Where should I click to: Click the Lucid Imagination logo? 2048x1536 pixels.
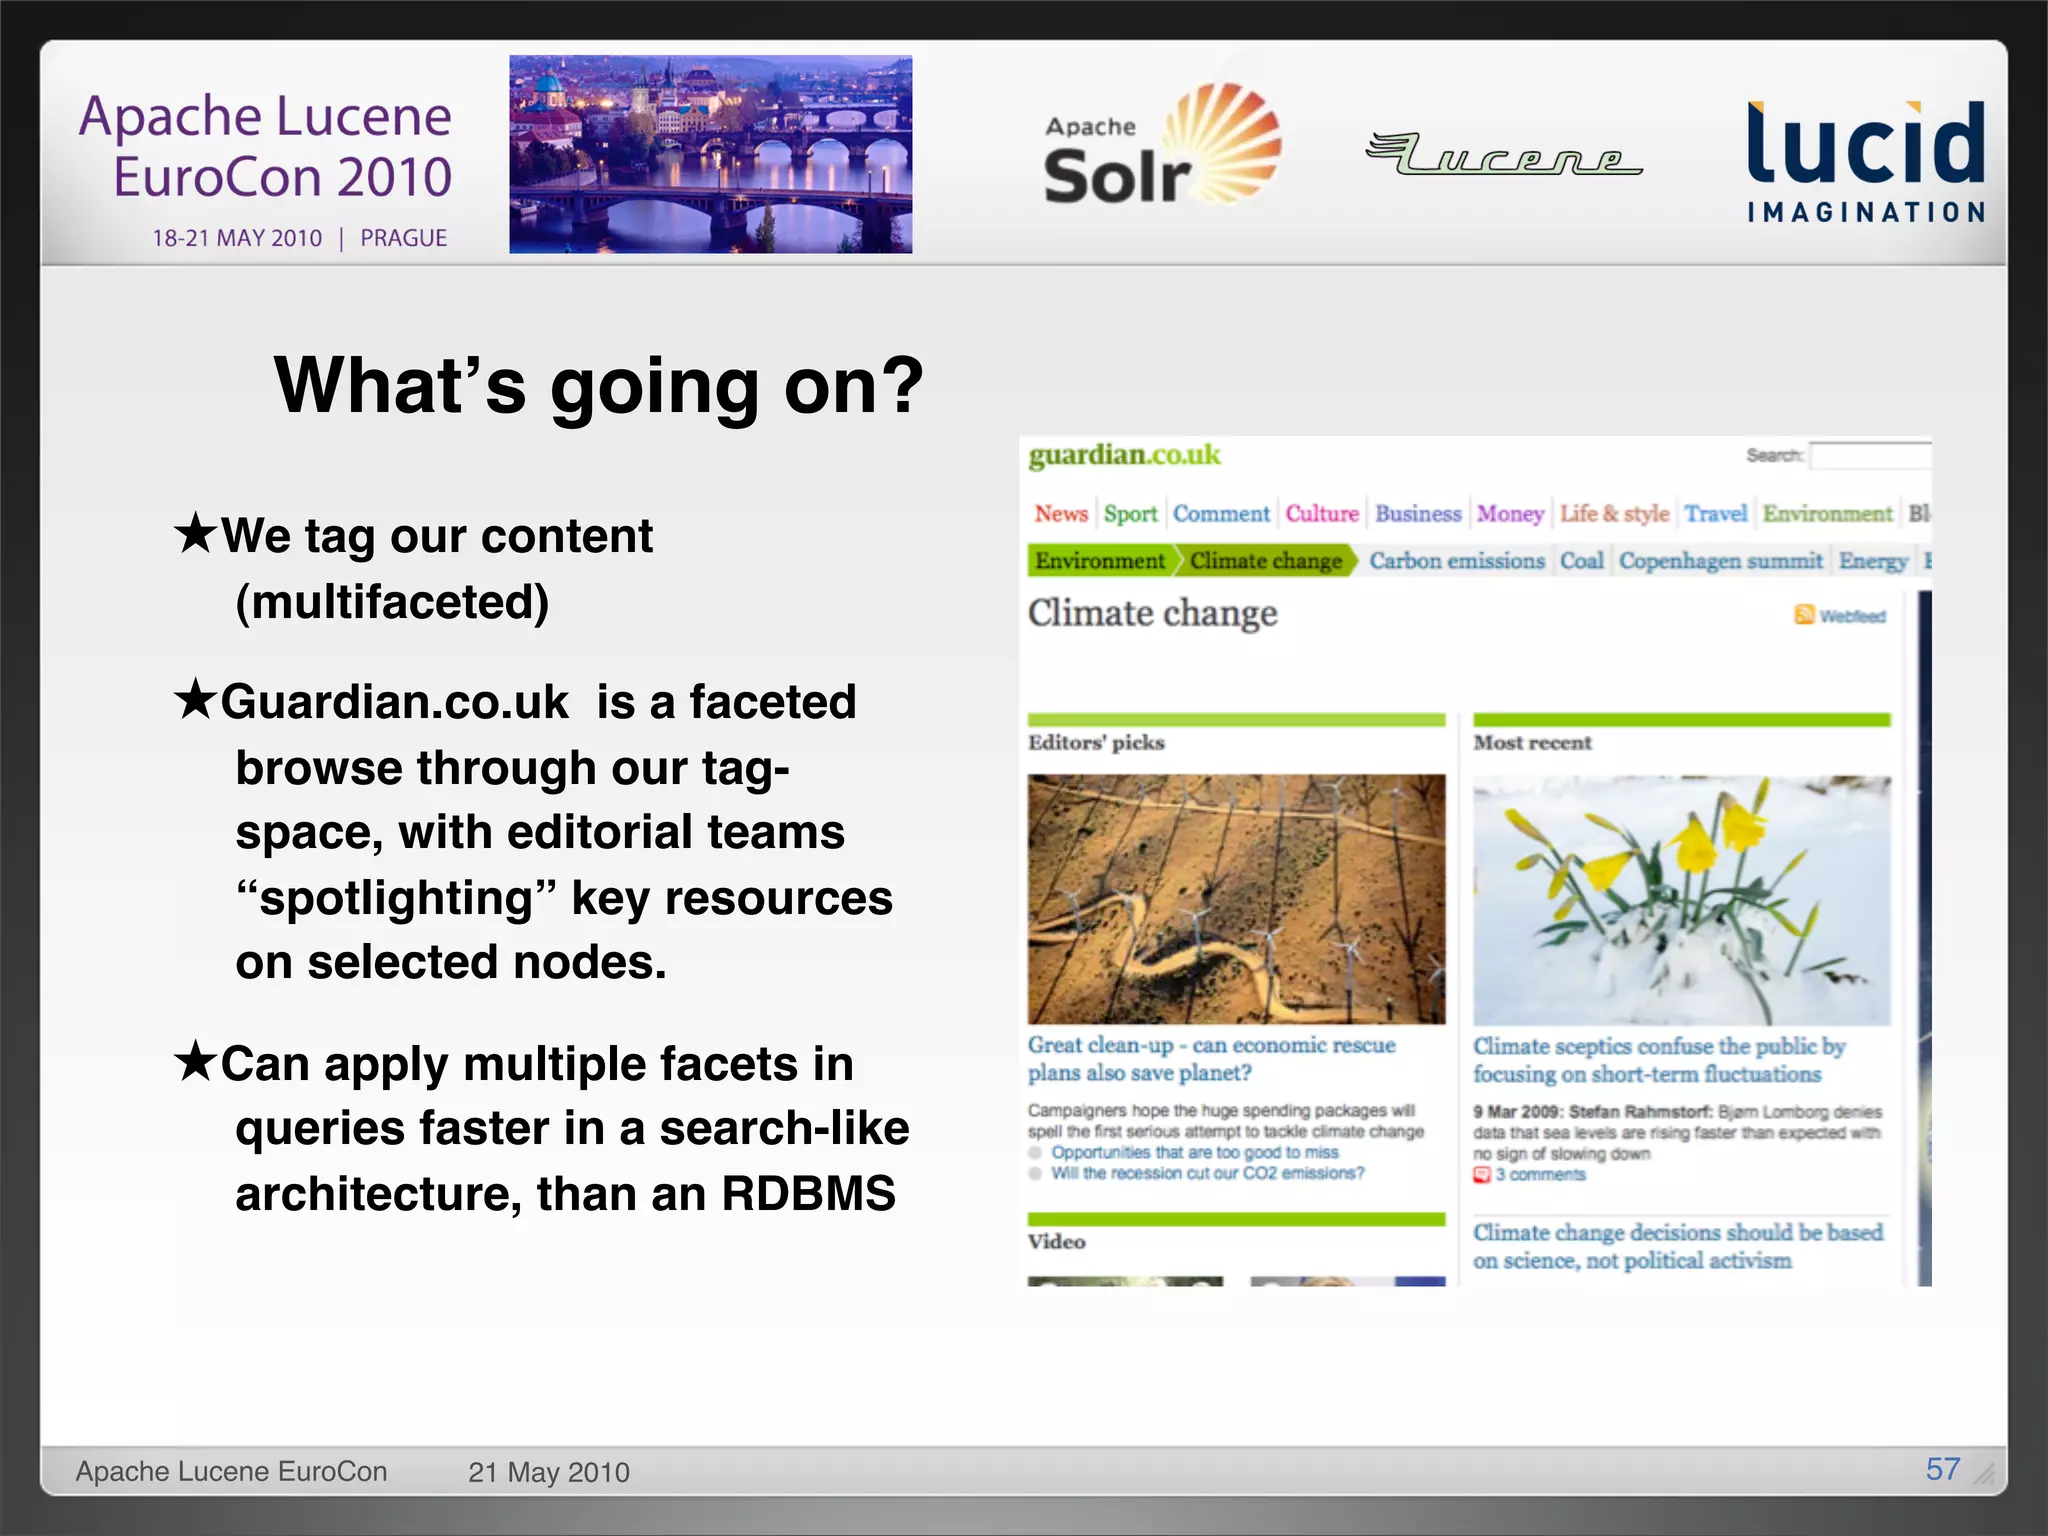click(x=1866, y=162)
